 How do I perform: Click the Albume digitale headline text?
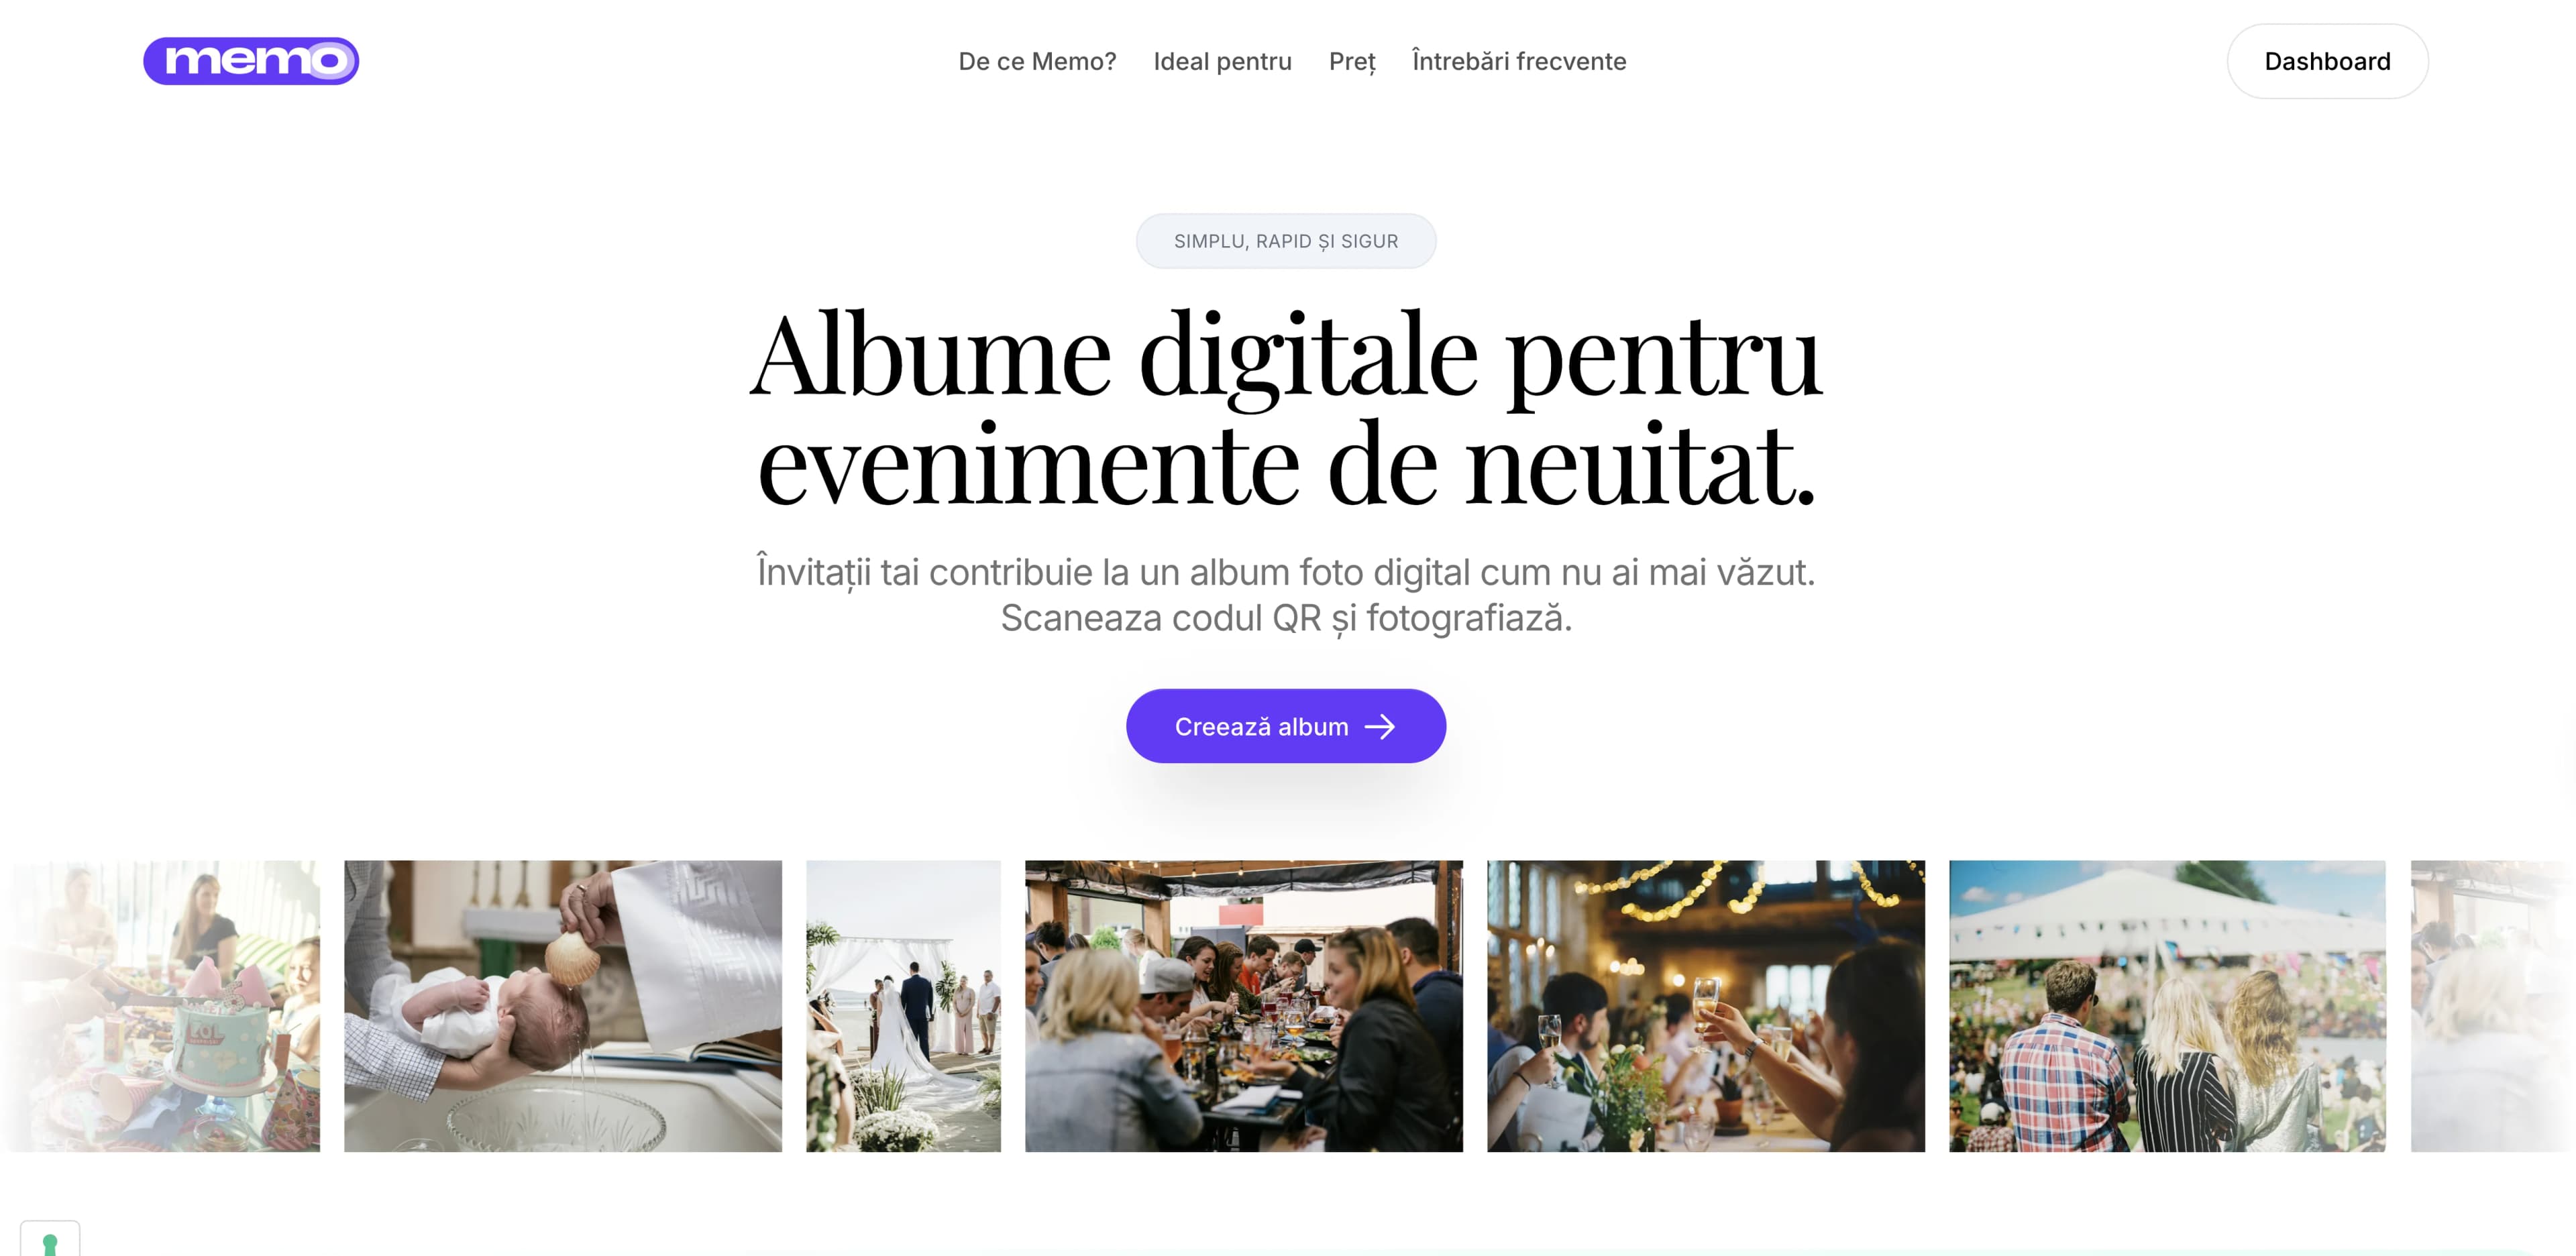pyautogui.click(x=1286, y=408)
